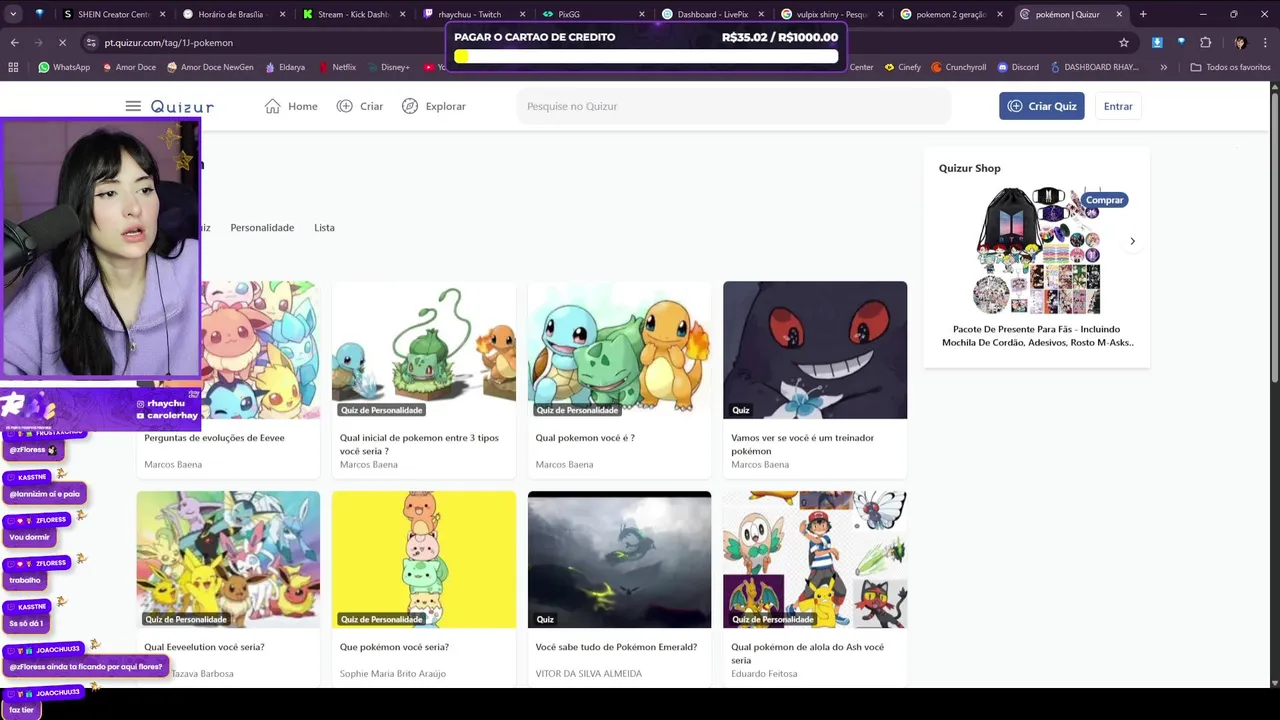The image size is (1280, 720).
Task: Open the gift pack product image
Action: [1037, 250]
